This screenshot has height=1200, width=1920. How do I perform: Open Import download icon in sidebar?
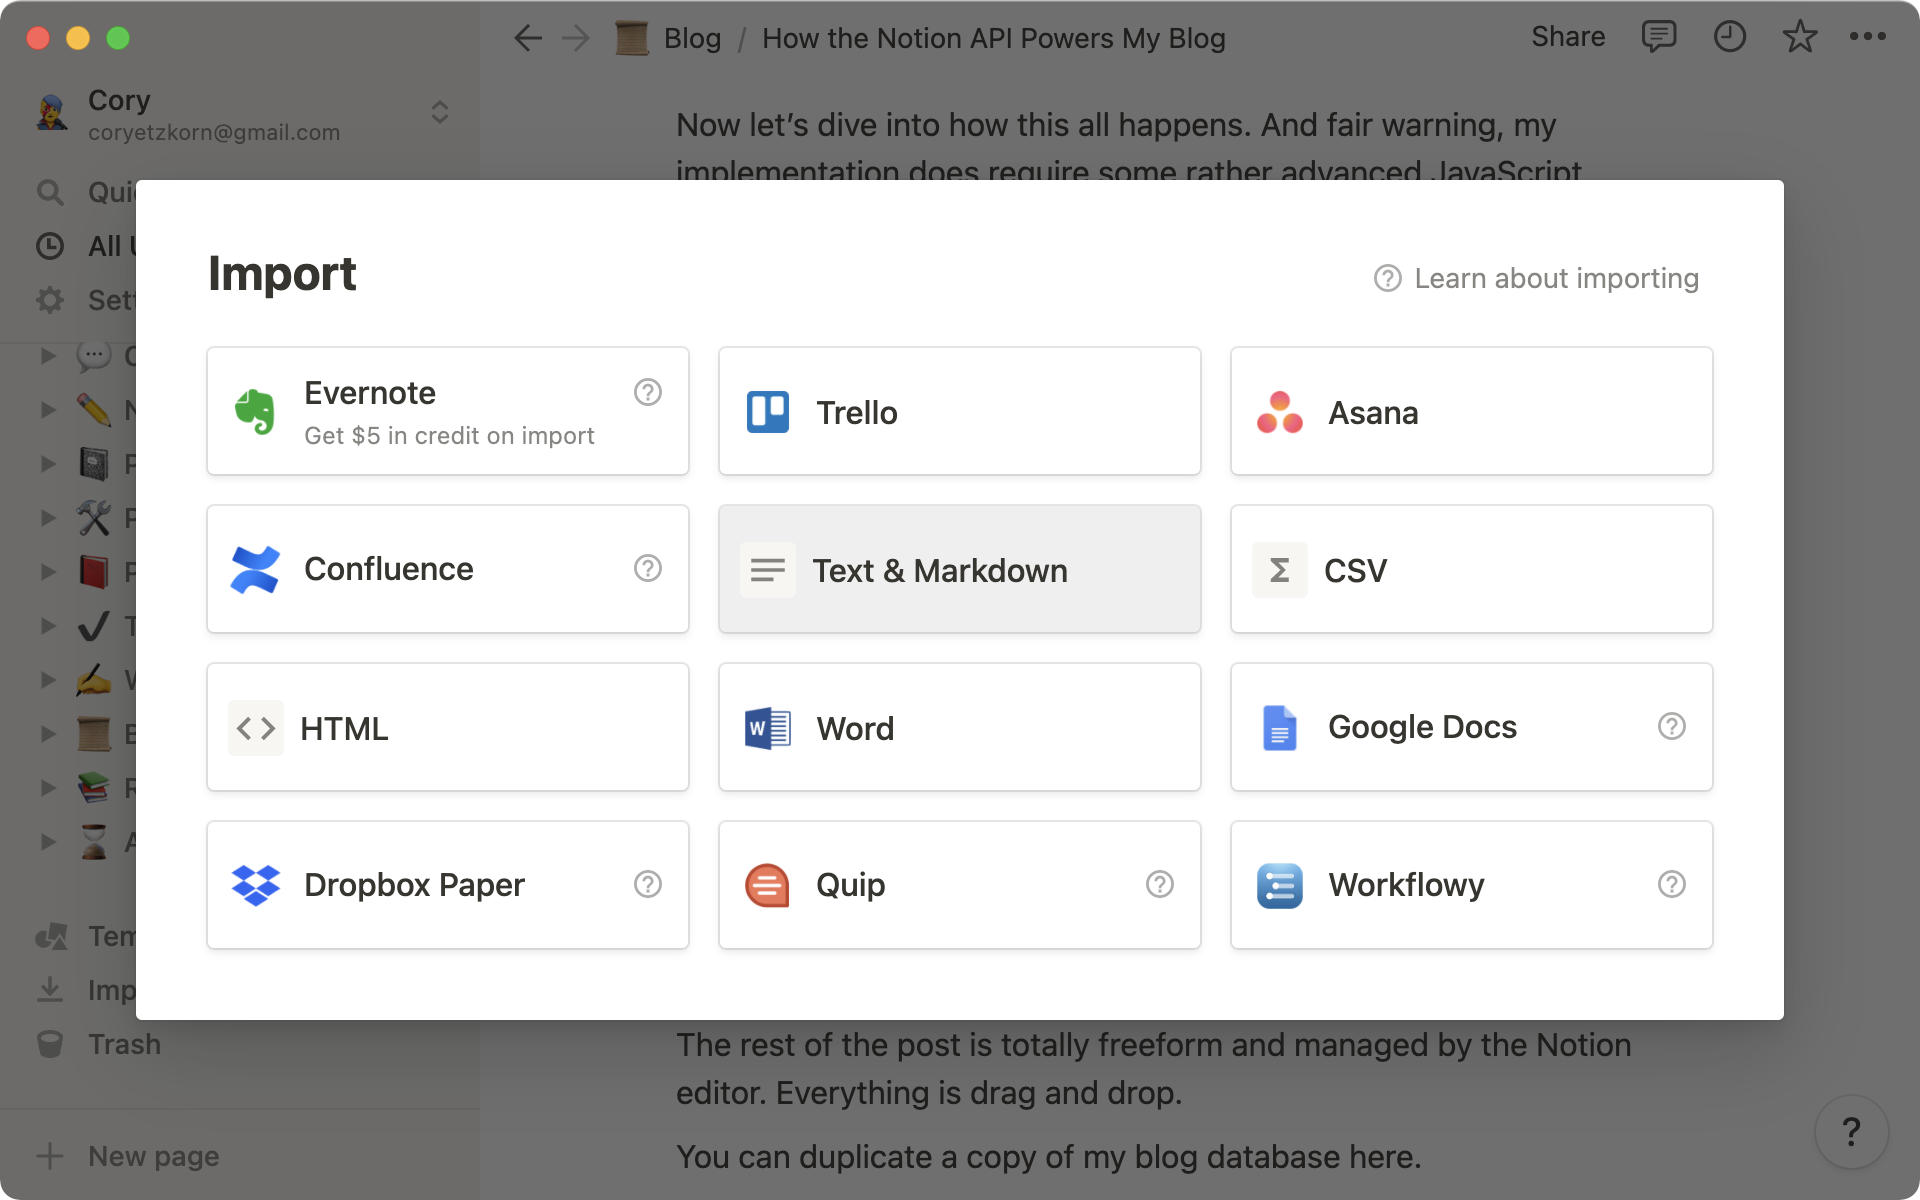pos(50,990)
